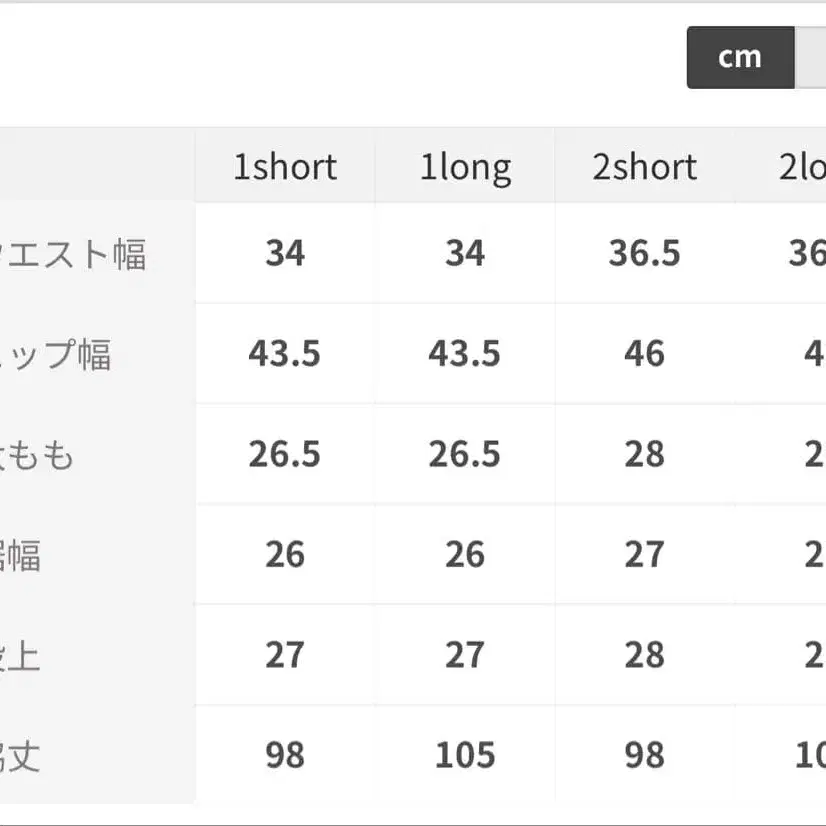Click the value 43.5 under 1long
Image resolution: width=826 pixels, height=826 pixels.
465,354
